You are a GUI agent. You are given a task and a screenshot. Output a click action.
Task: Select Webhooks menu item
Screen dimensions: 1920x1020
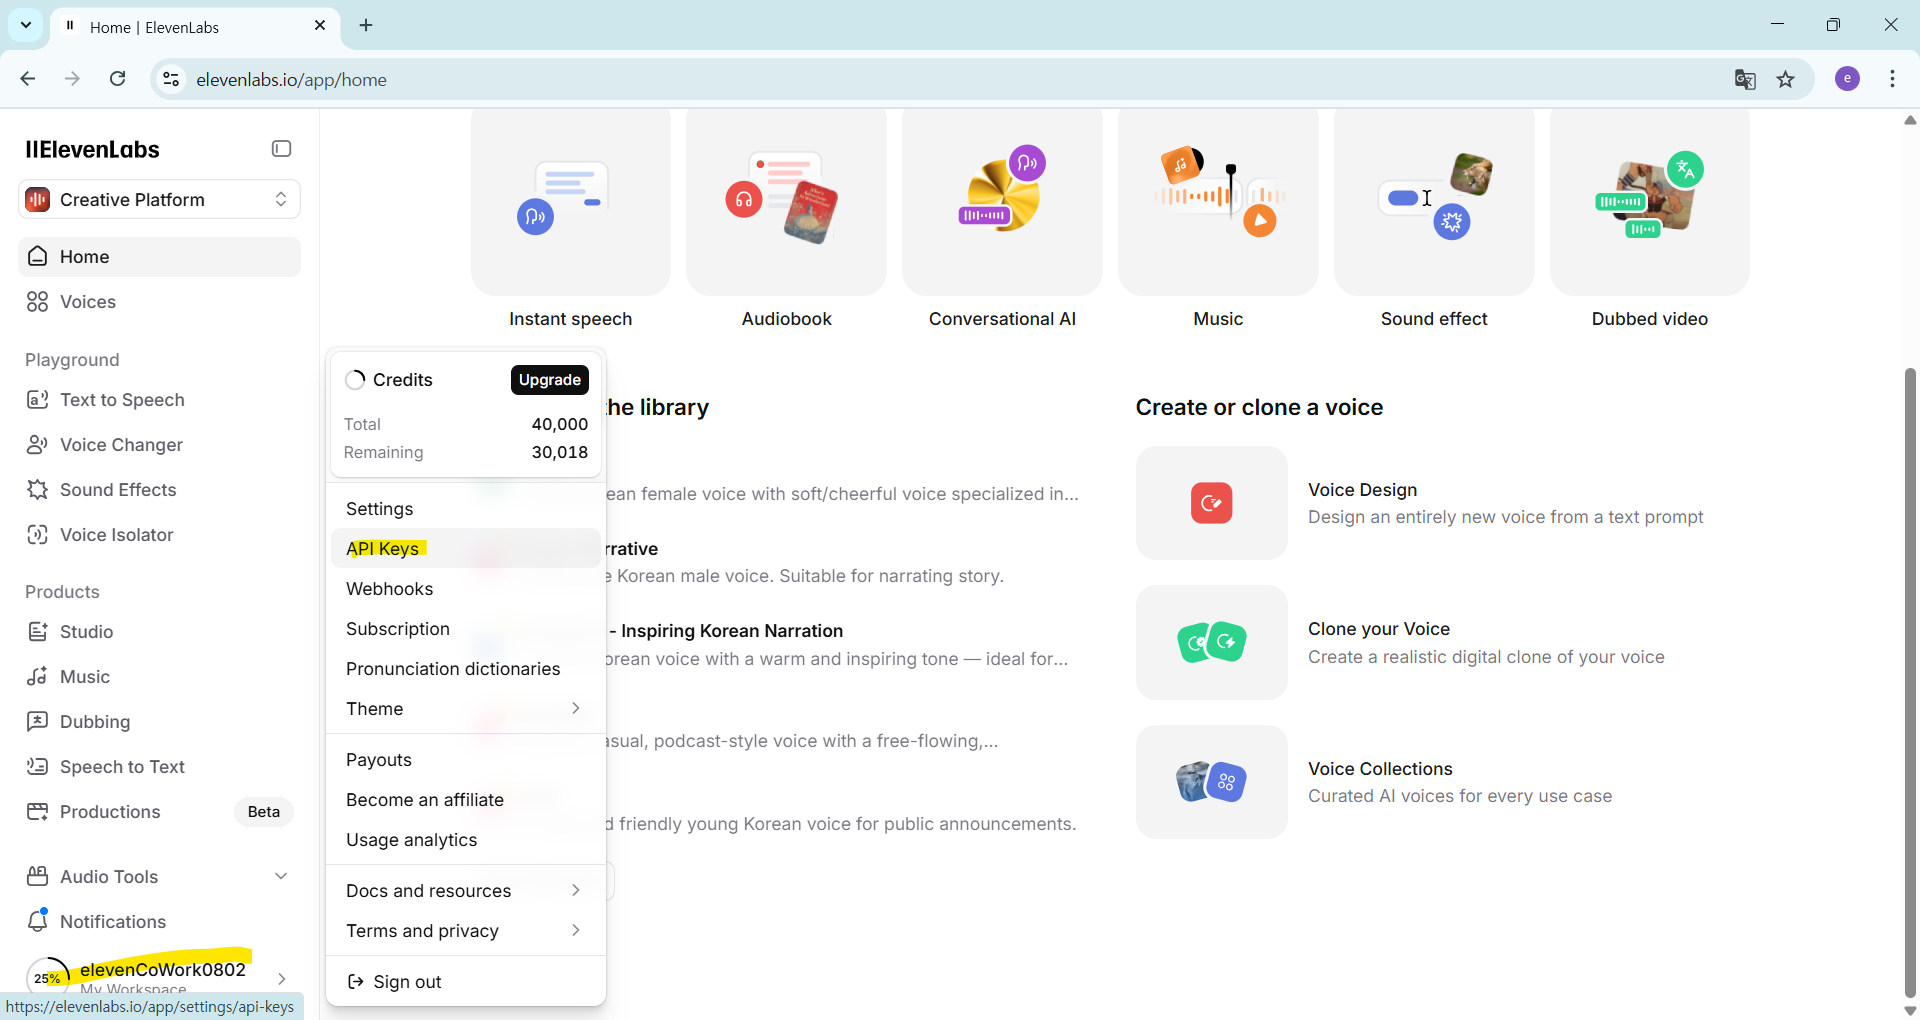[466, 589]
